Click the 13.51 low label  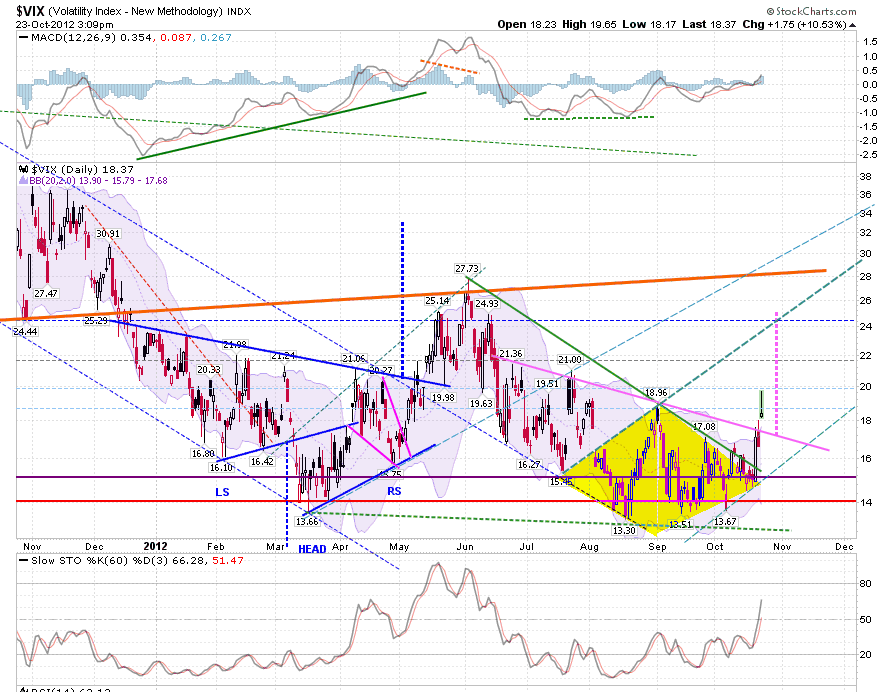[x=680, y=524]
